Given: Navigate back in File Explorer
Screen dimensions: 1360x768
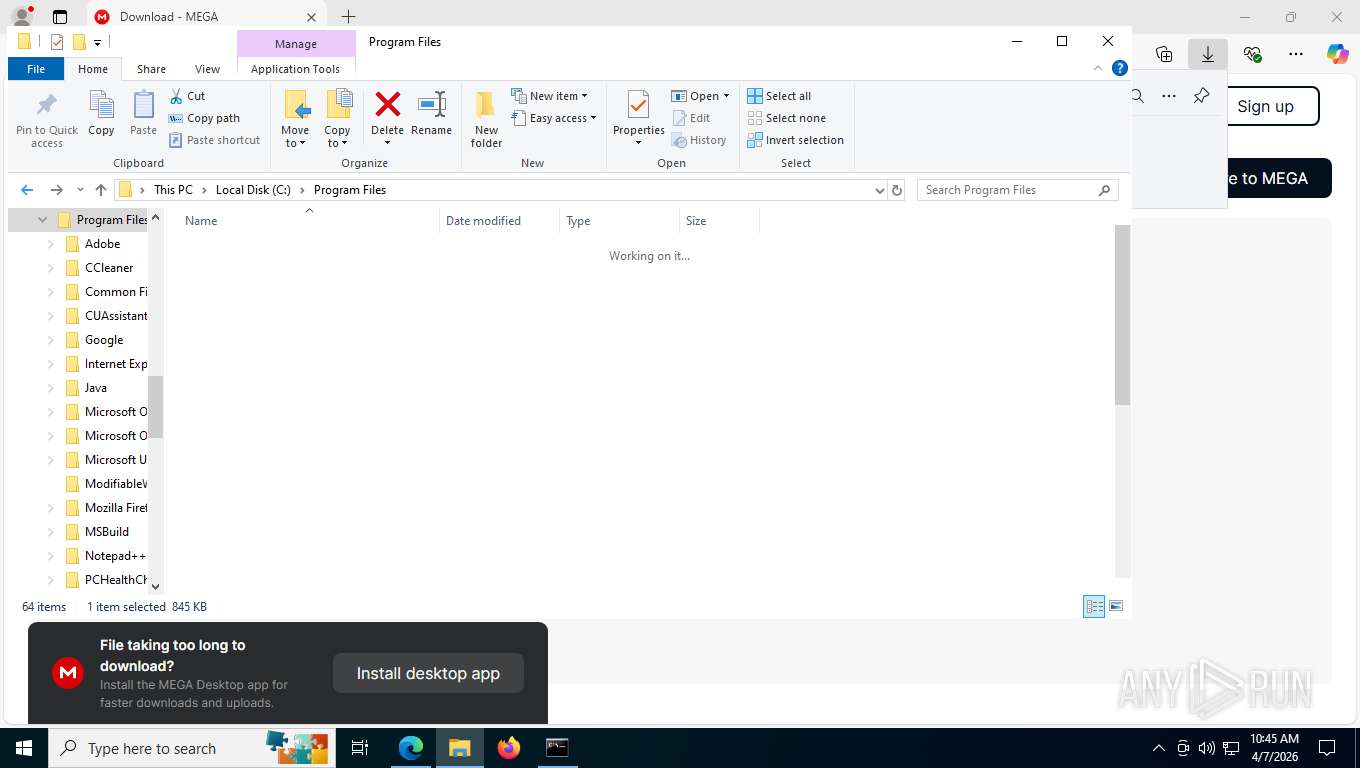Looking at the screenshot, I should (27, 190).
